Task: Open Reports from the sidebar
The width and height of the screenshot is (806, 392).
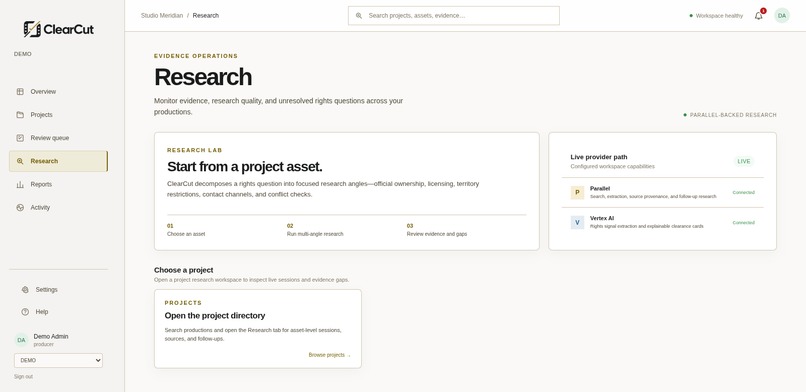Action: pyautogui.click(x=59, y=184)
